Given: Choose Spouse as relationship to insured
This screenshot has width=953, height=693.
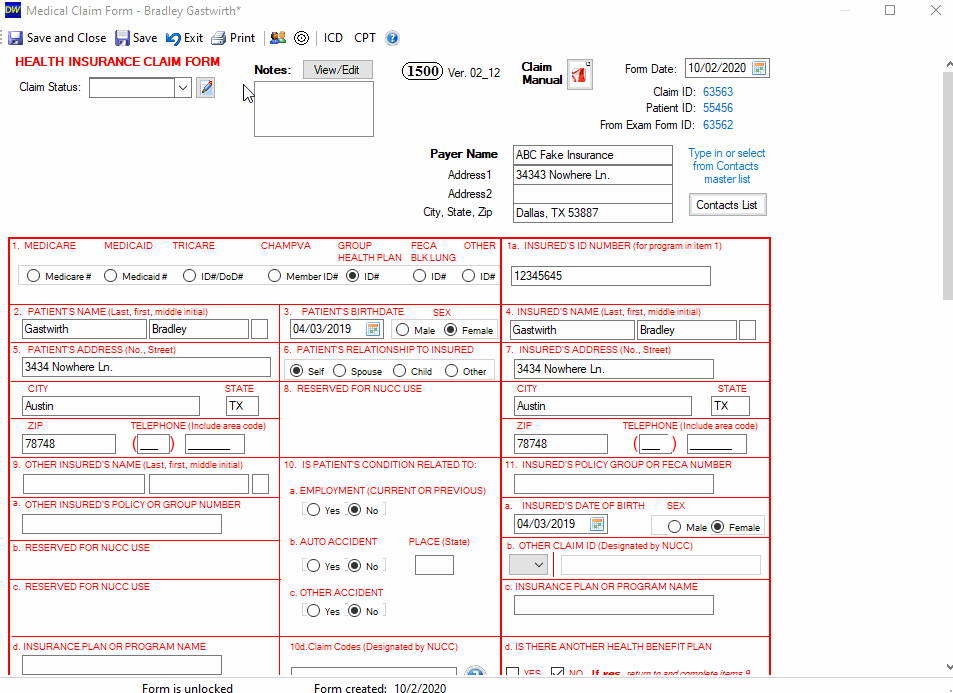Looking at the screenshot, I should (336, 371).
